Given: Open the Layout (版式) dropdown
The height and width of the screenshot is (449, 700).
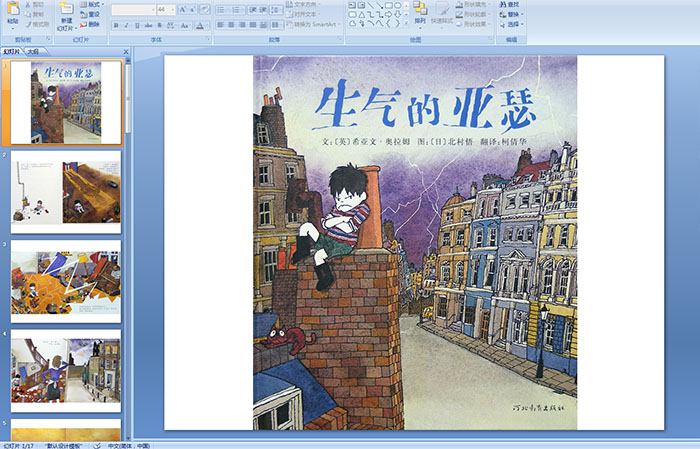Looking at the screenshot, I should 92,4.
